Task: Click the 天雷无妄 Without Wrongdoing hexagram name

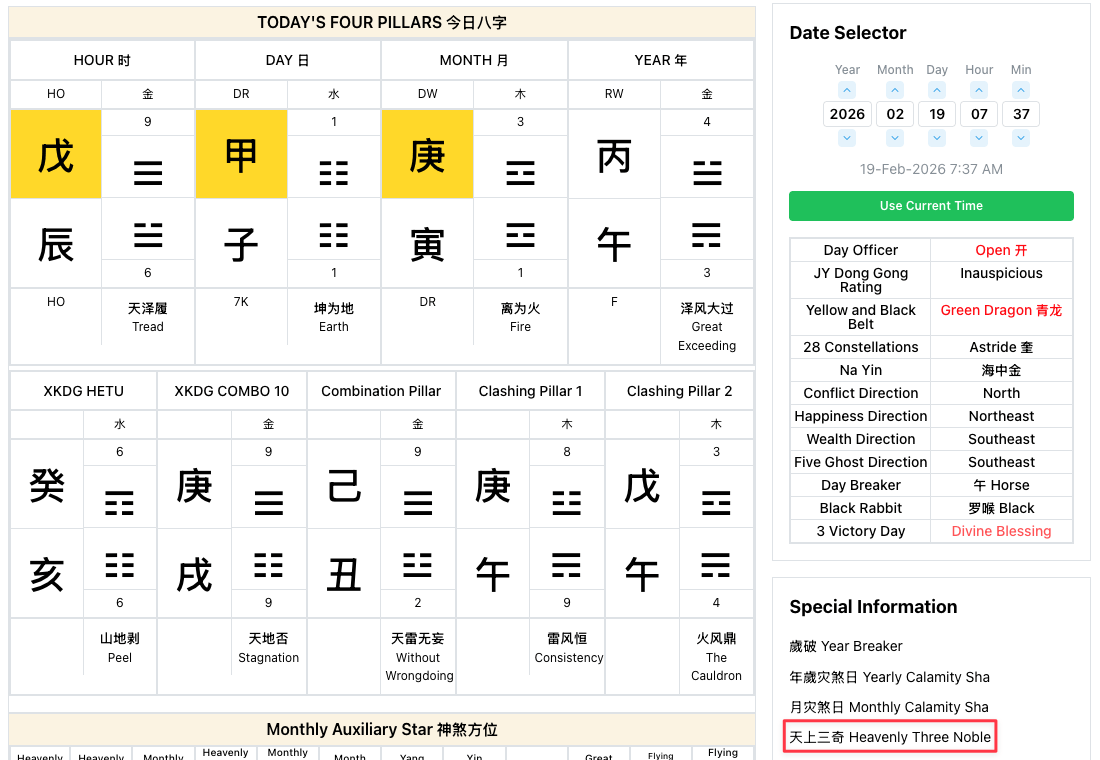Action: [x=419, y=657]
